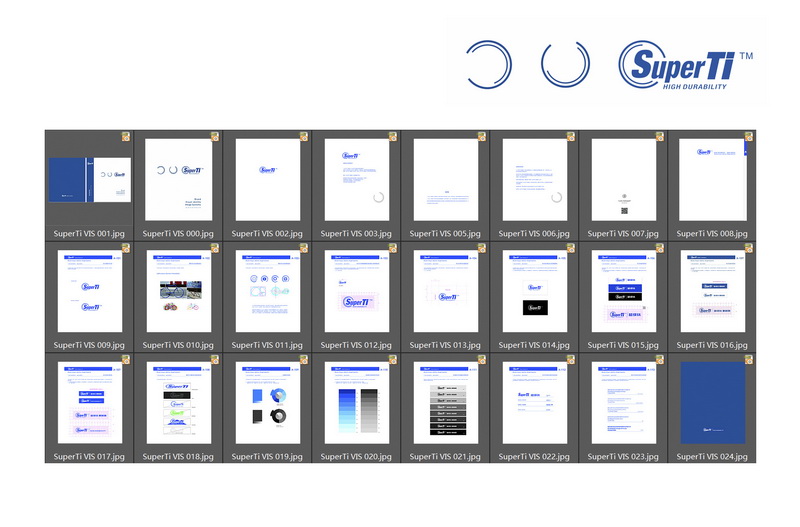
Task: Select the SuperTi VIS 016.jpg thumbnail
Action: 713,291
